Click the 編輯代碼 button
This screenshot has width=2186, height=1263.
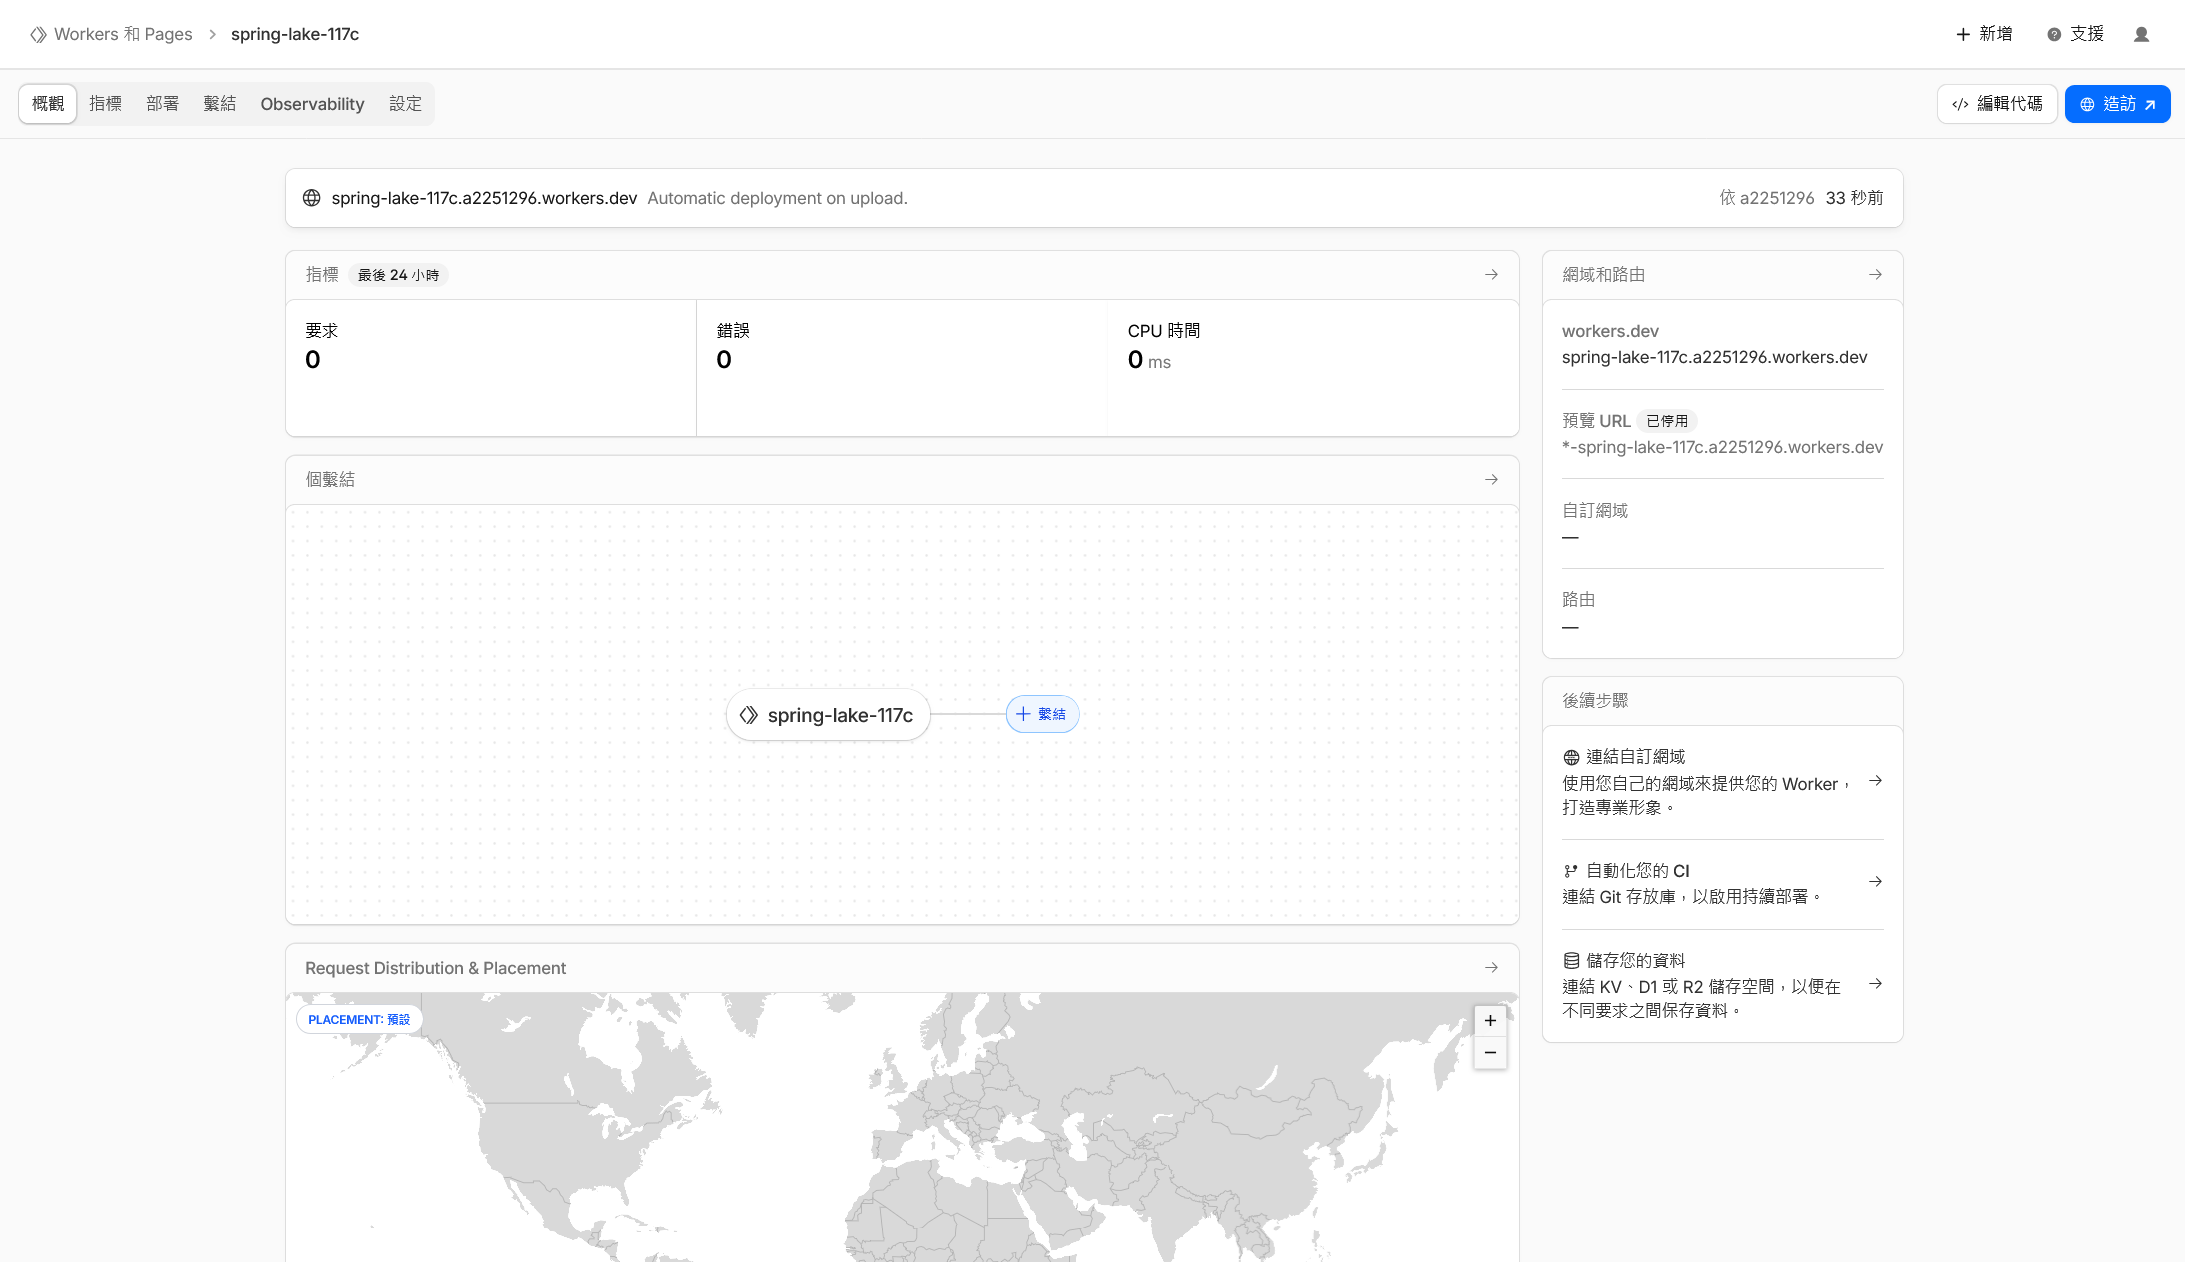1997,104
